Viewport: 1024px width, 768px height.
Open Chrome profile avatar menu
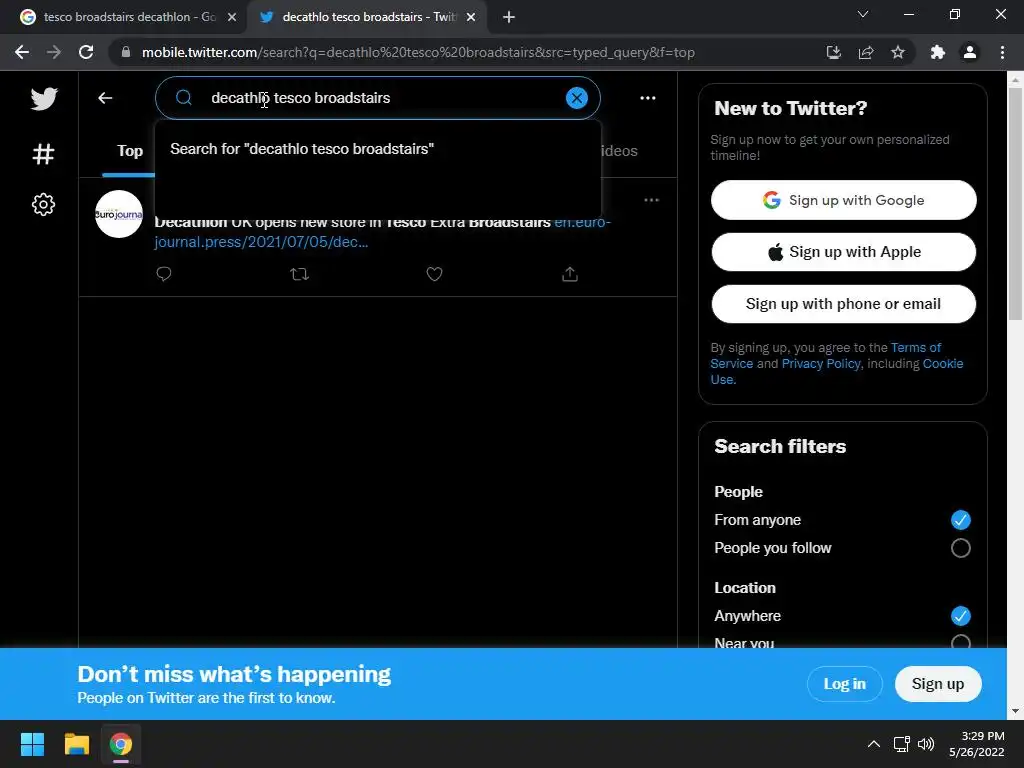[970, 52]
